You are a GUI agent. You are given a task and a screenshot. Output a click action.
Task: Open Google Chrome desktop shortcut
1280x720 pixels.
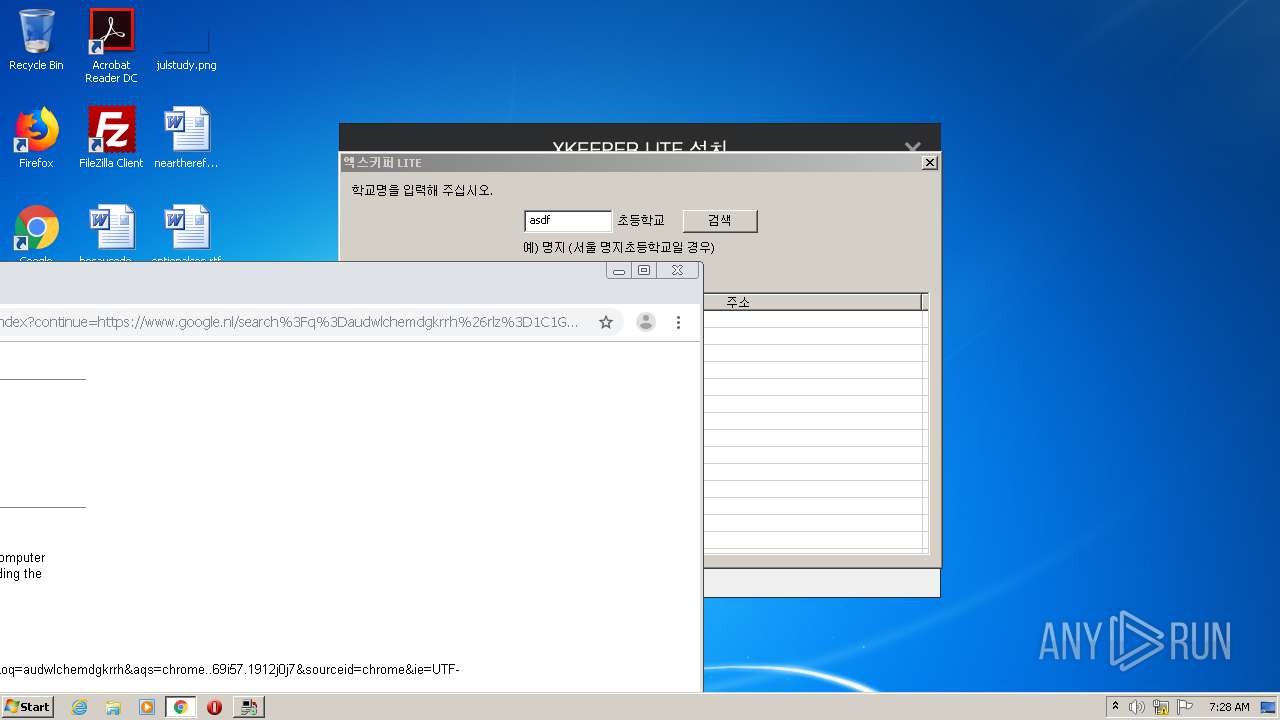(36, 234)
